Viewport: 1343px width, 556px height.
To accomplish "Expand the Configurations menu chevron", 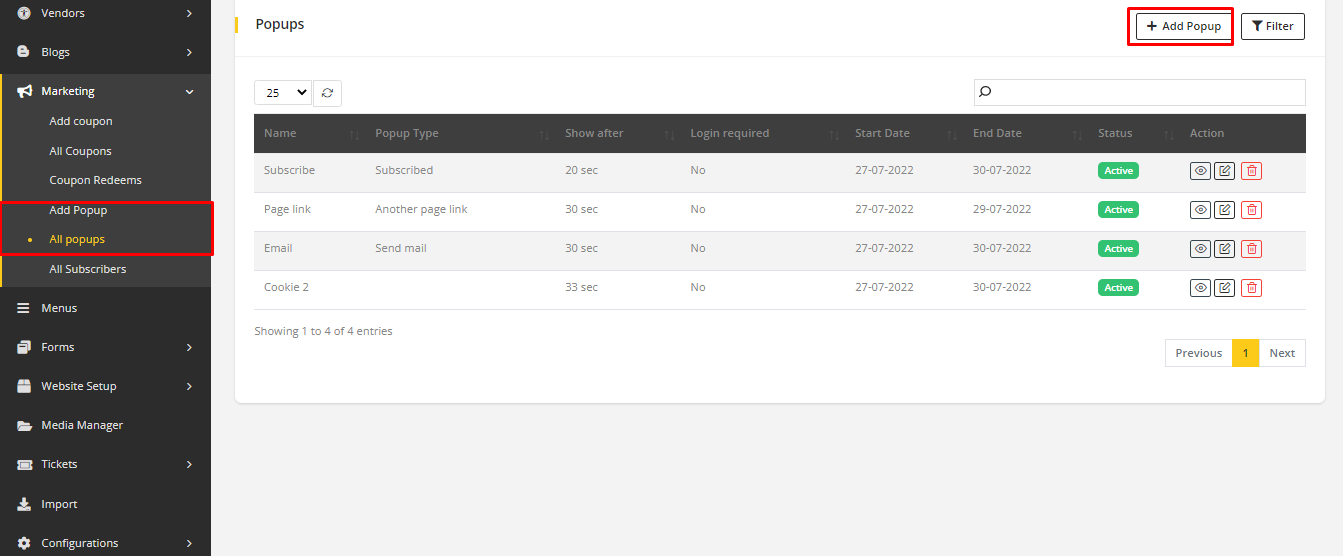I will point(189,543).
